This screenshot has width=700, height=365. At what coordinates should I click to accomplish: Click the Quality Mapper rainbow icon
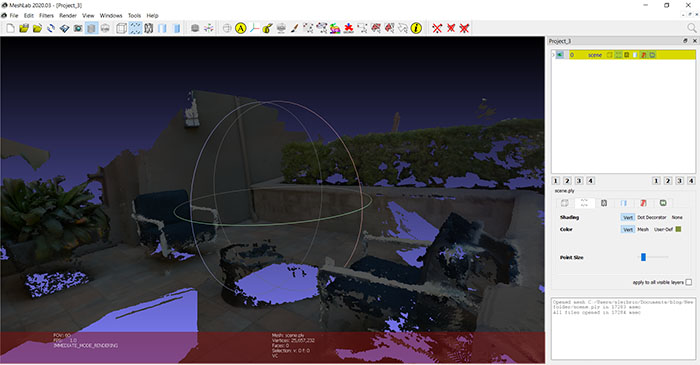coord(335,28)
